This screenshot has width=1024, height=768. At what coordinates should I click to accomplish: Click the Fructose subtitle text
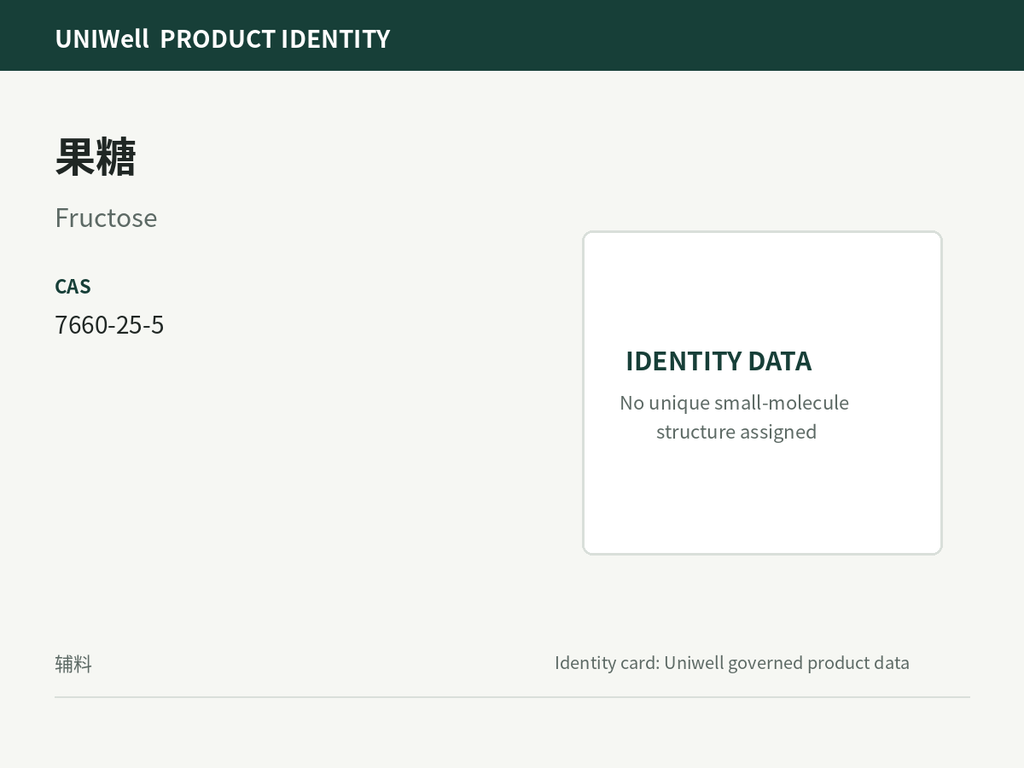(x=106, y=218)
